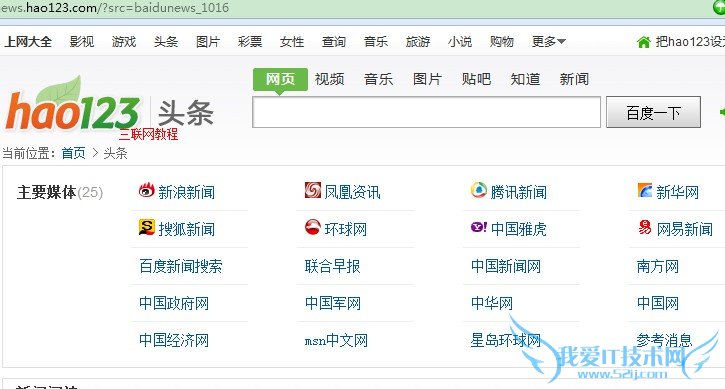The height and width of the screenshot is (389, 725).
Task: Click the Xinhua (新华网) logo icon
Action: (645, 190)
